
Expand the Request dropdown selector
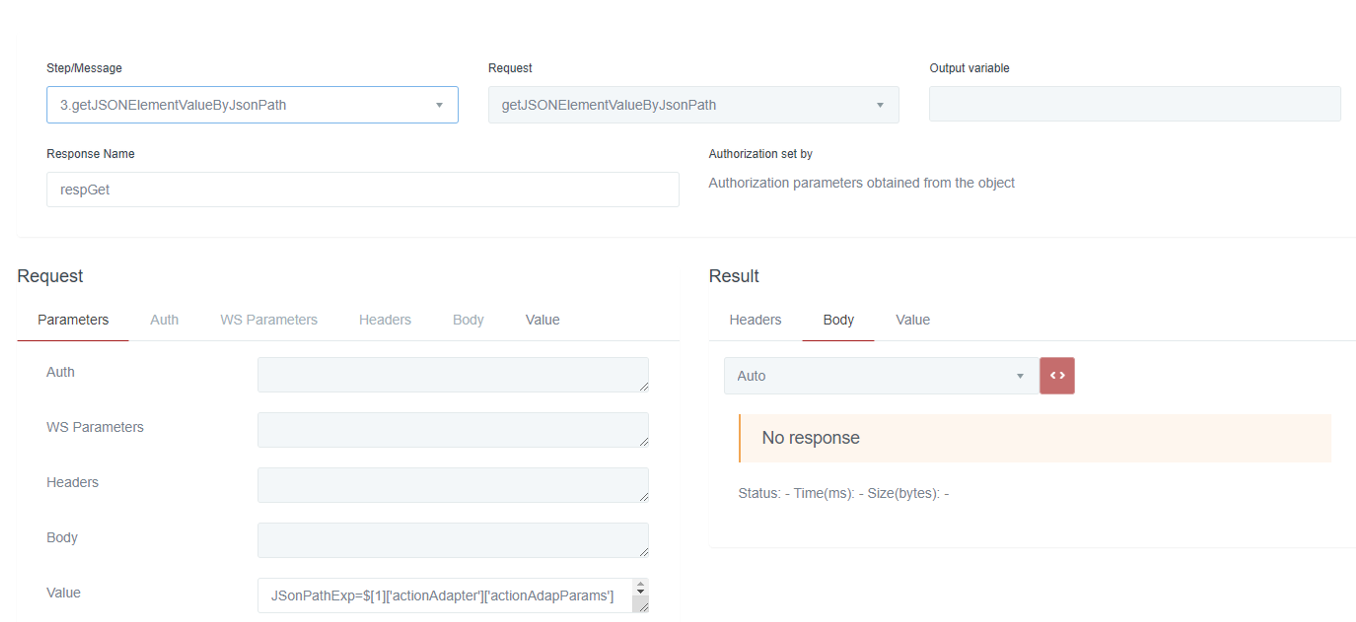(x=693, y=105)
